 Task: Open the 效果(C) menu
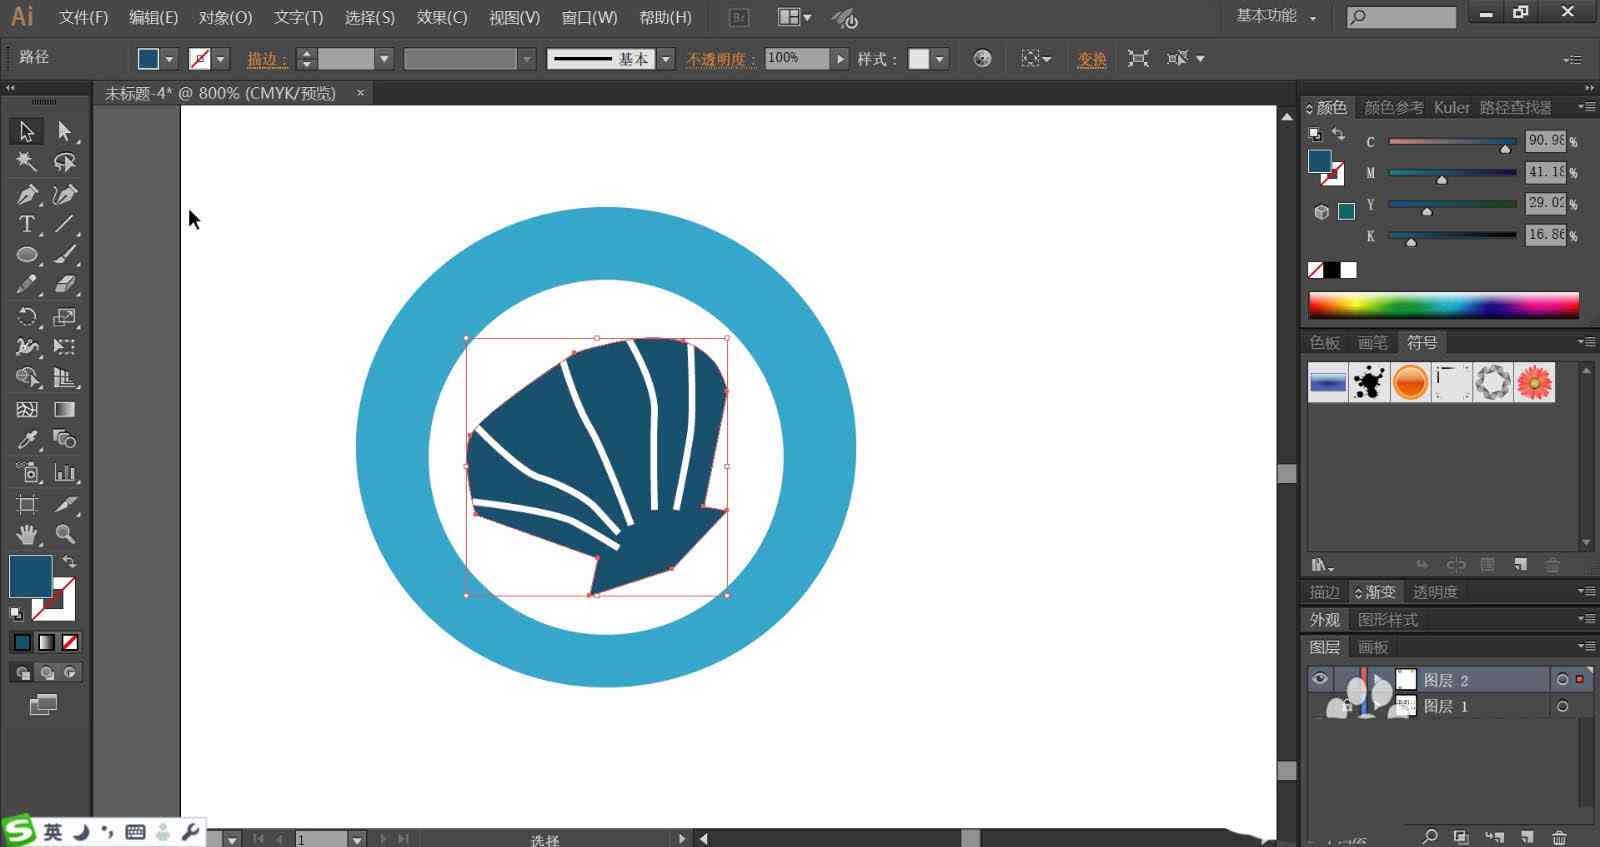click(x=442, y=18)
